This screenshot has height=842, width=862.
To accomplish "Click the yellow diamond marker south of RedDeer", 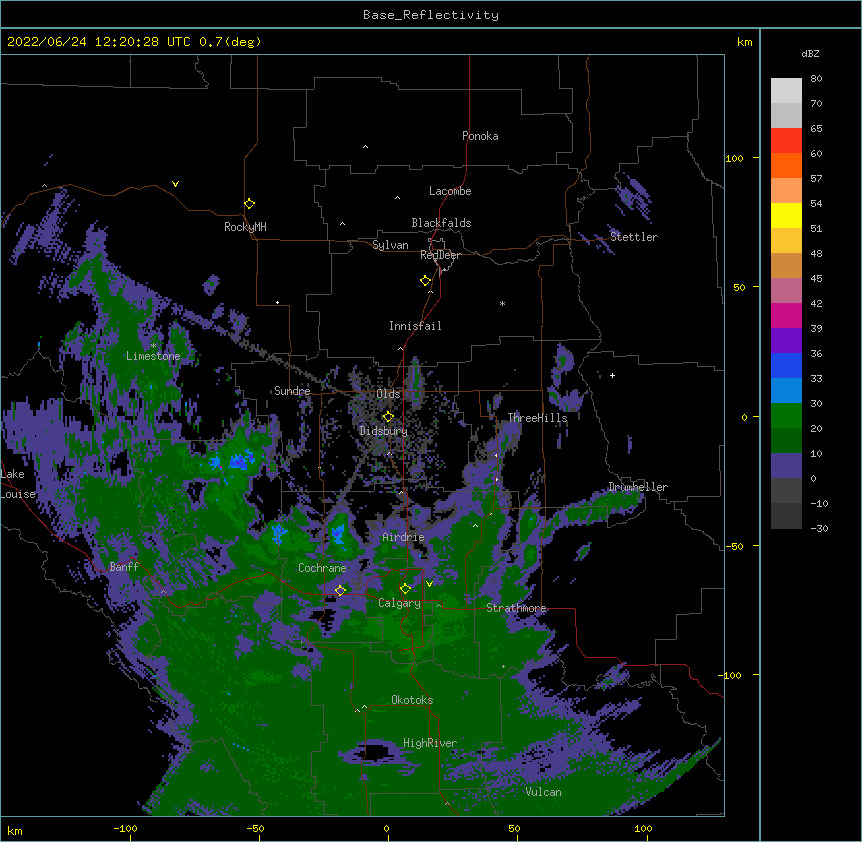I will pyautogui.click(x=426, y=281).
